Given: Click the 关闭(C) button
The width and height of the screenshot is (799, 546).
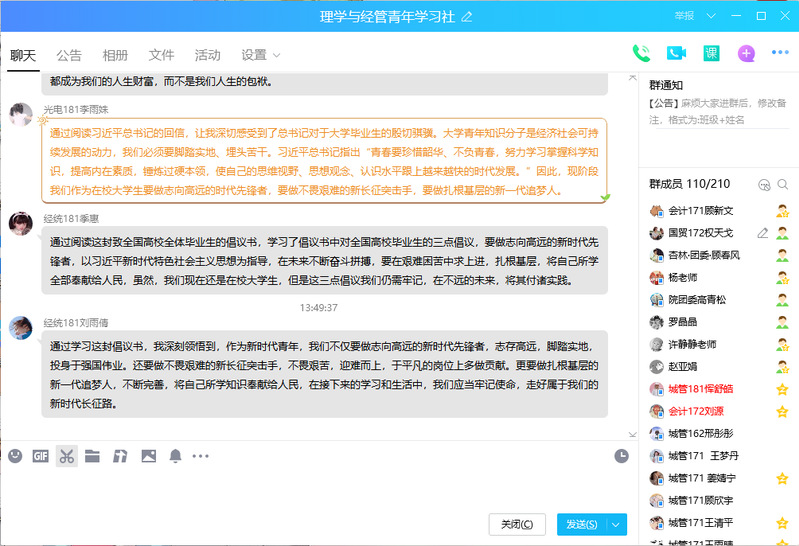Looking at the screenshot, I should pyautogui.click(x=517, y=524).
